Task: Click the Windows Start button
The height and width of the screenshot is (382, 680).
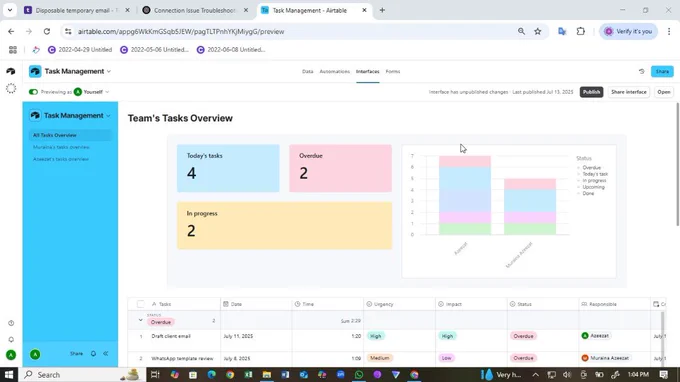Action: pyautogui.click(x=9, y=375)
